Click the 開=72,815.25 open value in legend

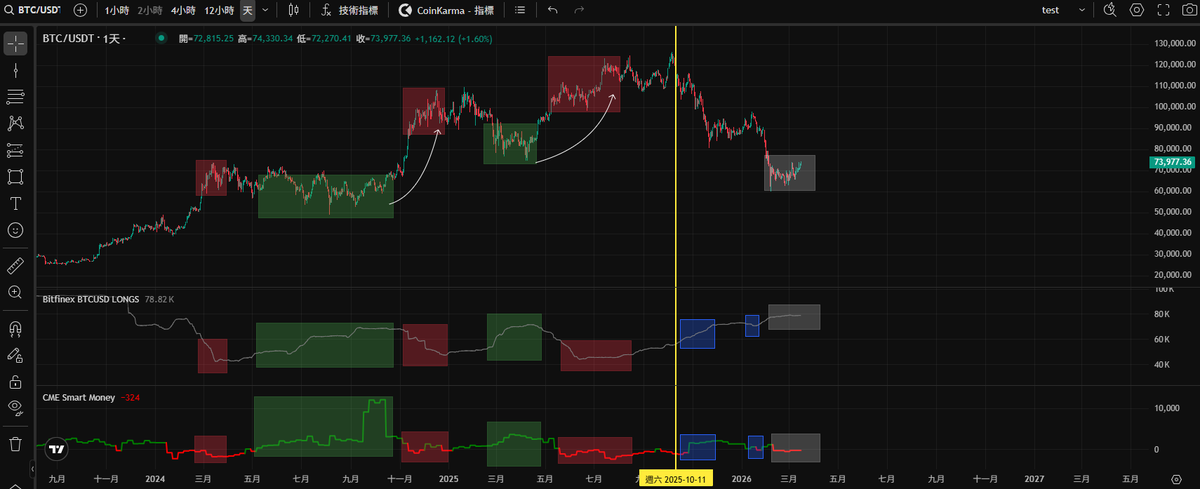pos(205,39)
